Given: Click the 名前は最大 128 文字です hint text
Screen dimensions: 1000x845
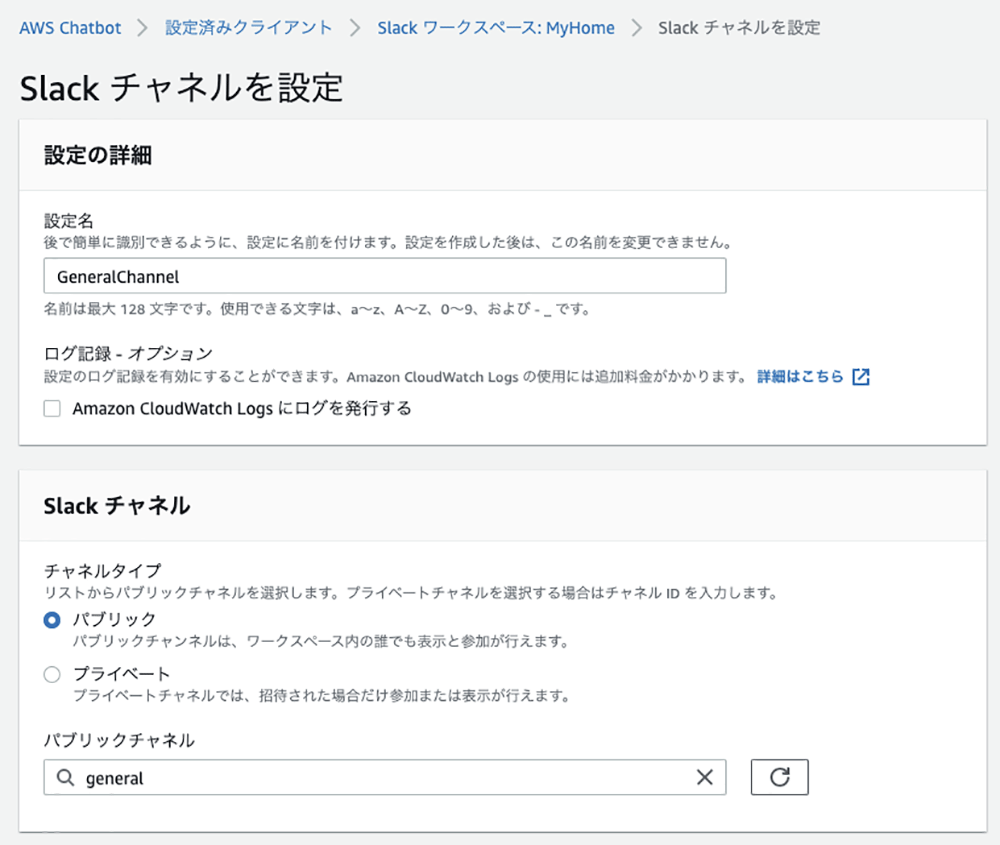Looking at the screenshot, I should click(317, 309).
